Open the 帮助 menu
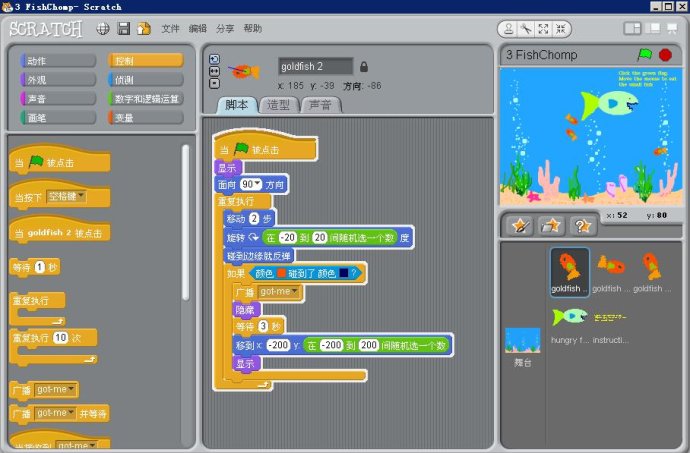This screenshot has height=453, width=690. (253, 29)
